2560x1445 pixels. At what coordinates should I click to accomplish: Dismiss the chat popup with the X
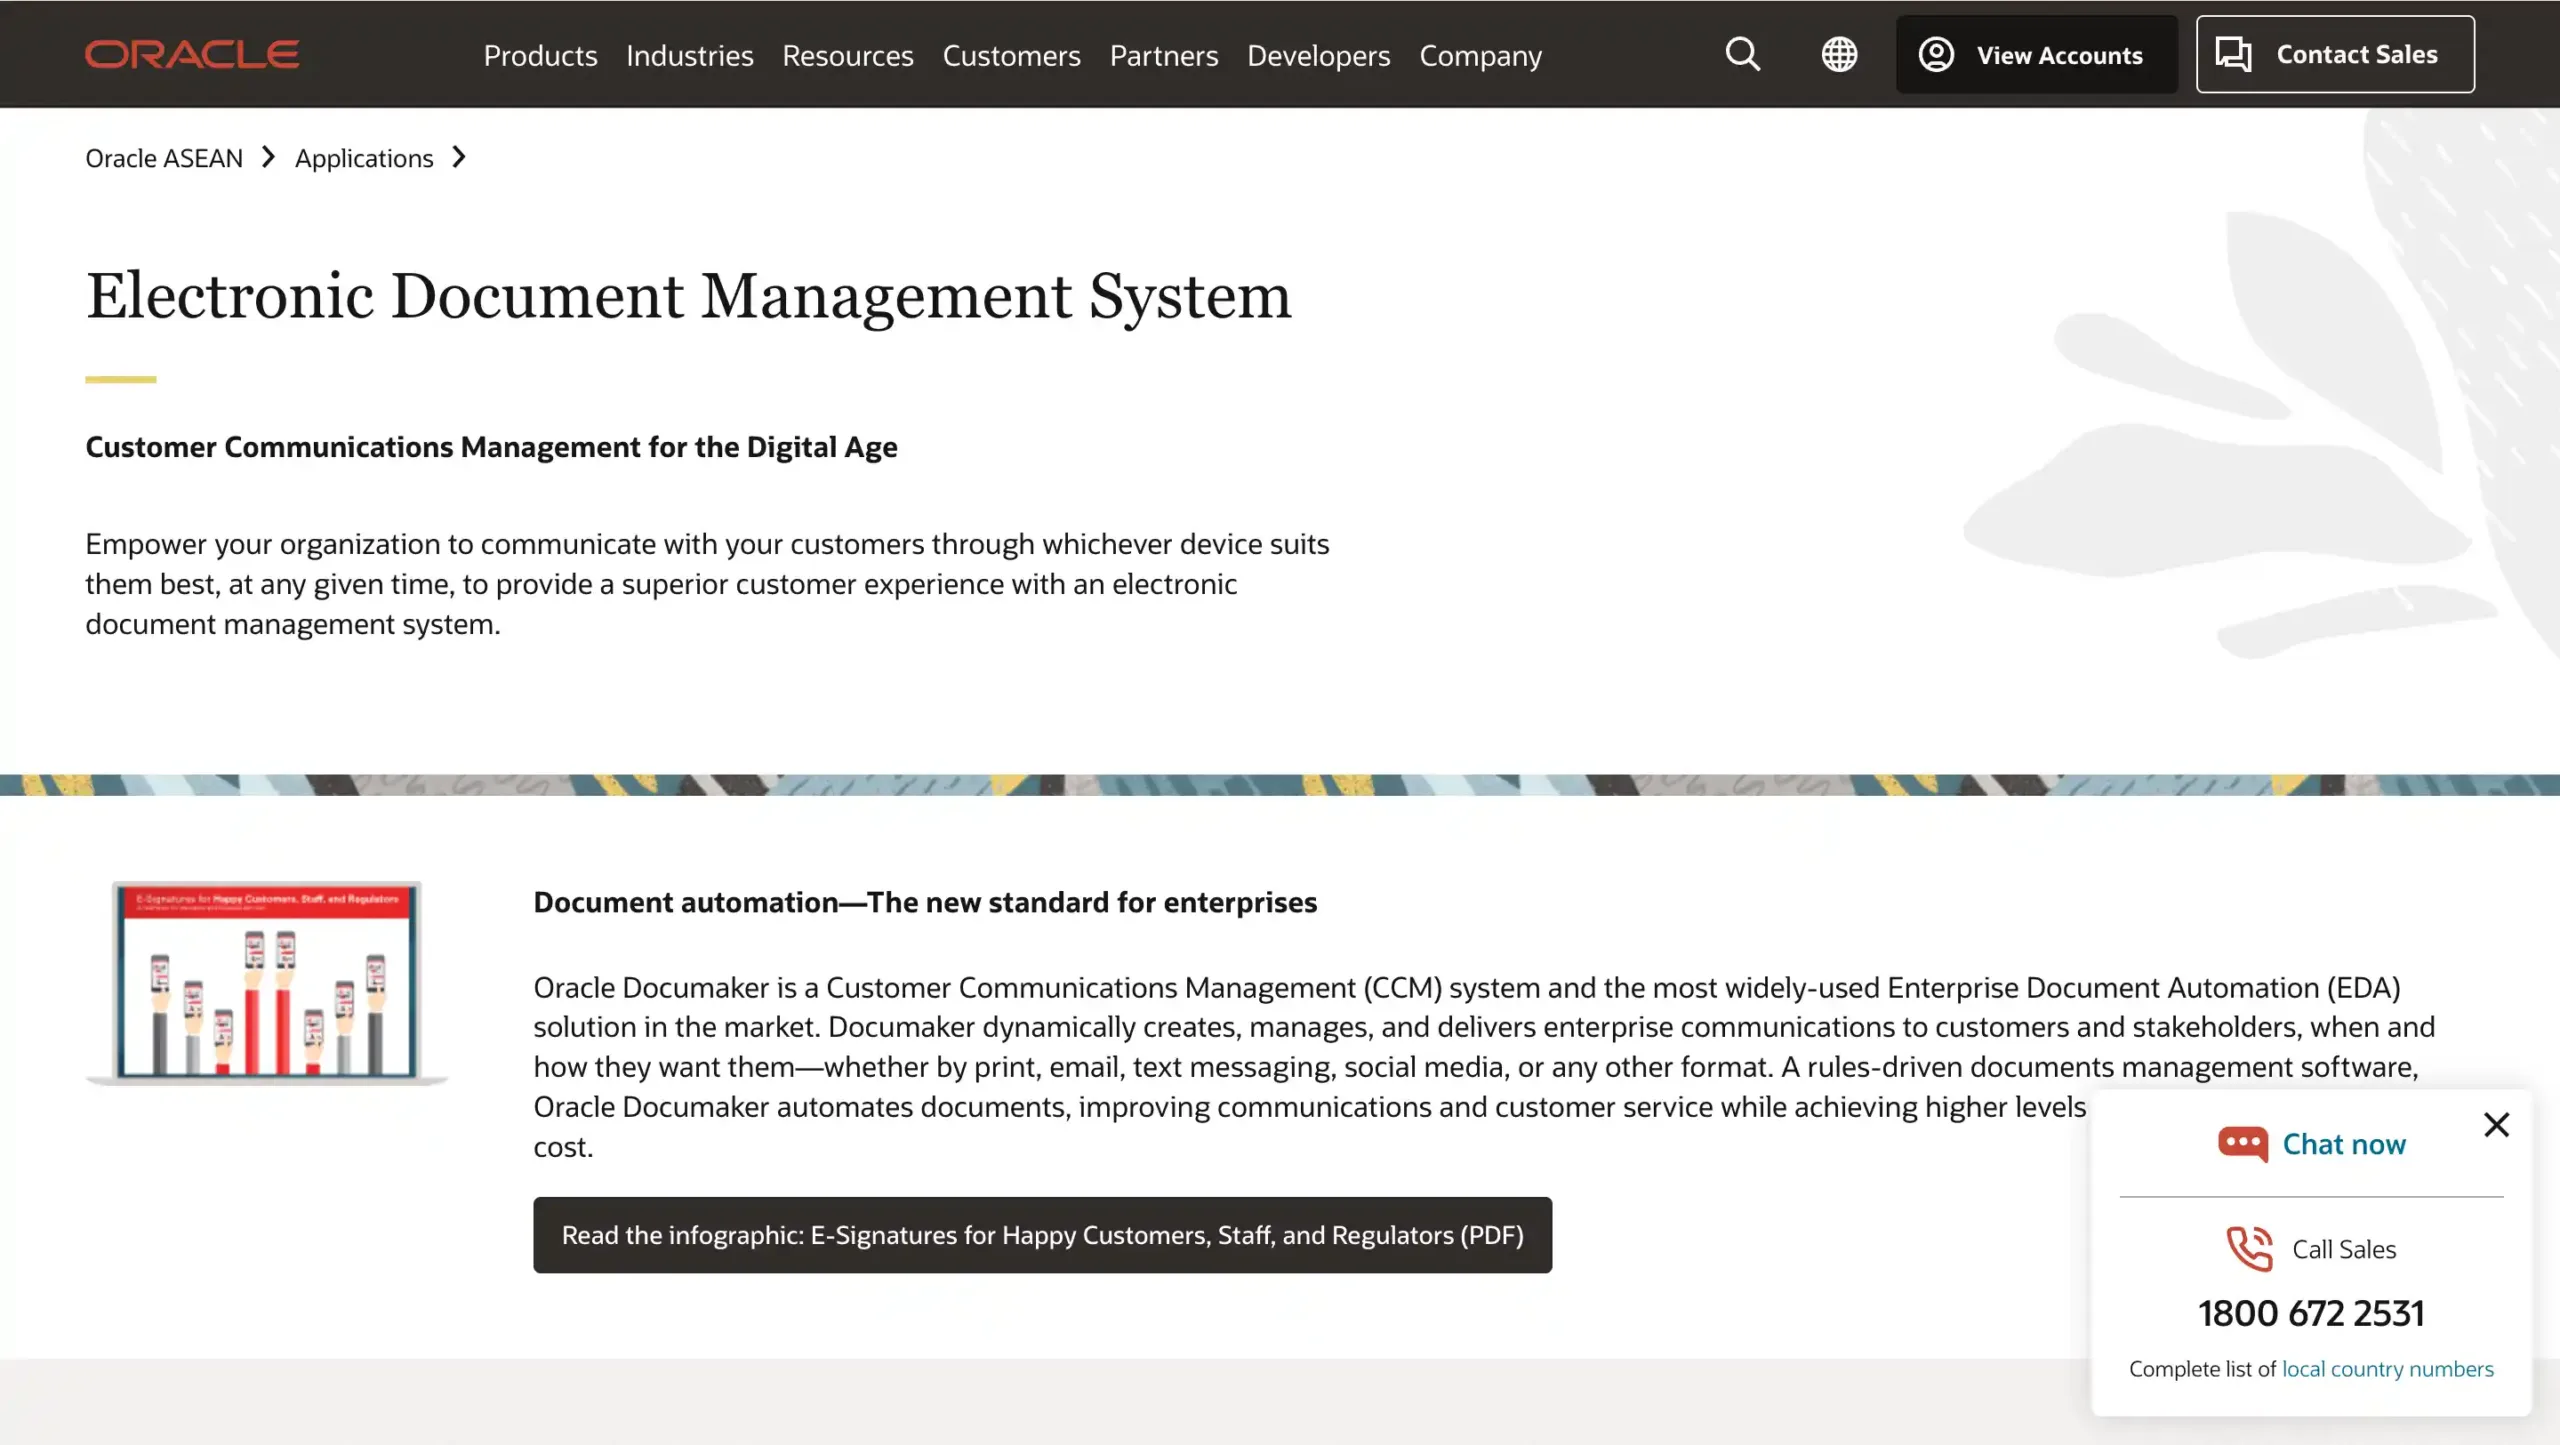[x=2497, y=1124]
